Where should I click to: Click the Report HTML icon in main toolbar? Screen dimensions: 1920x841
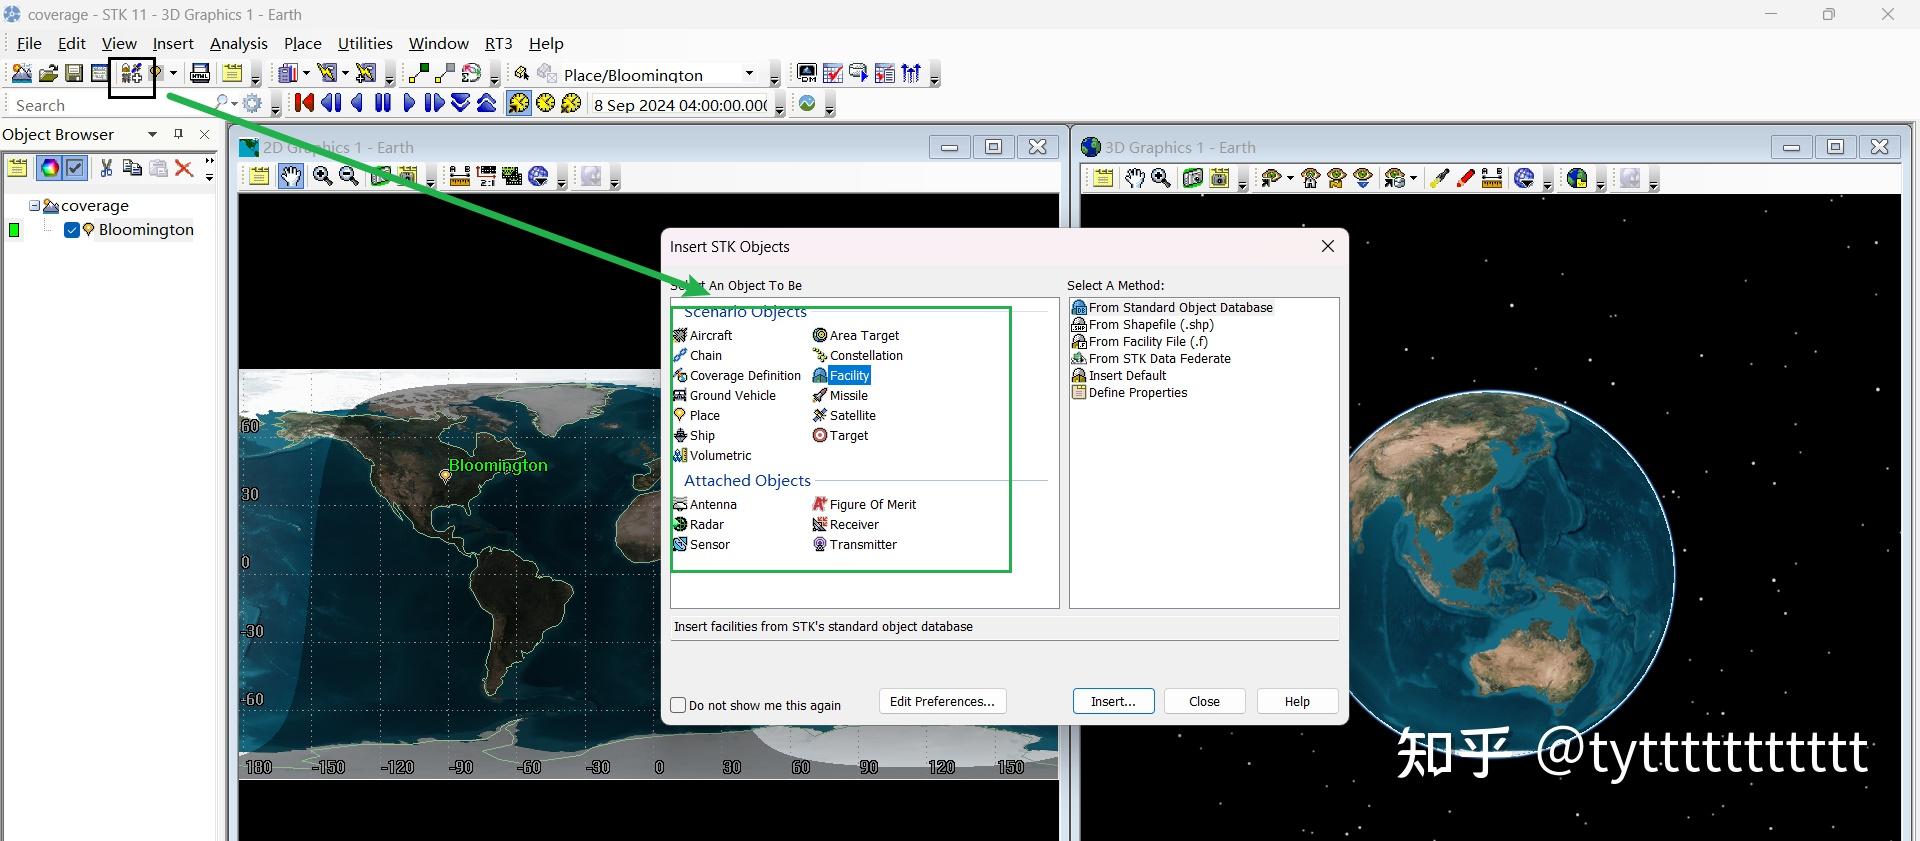coord(199,73)
